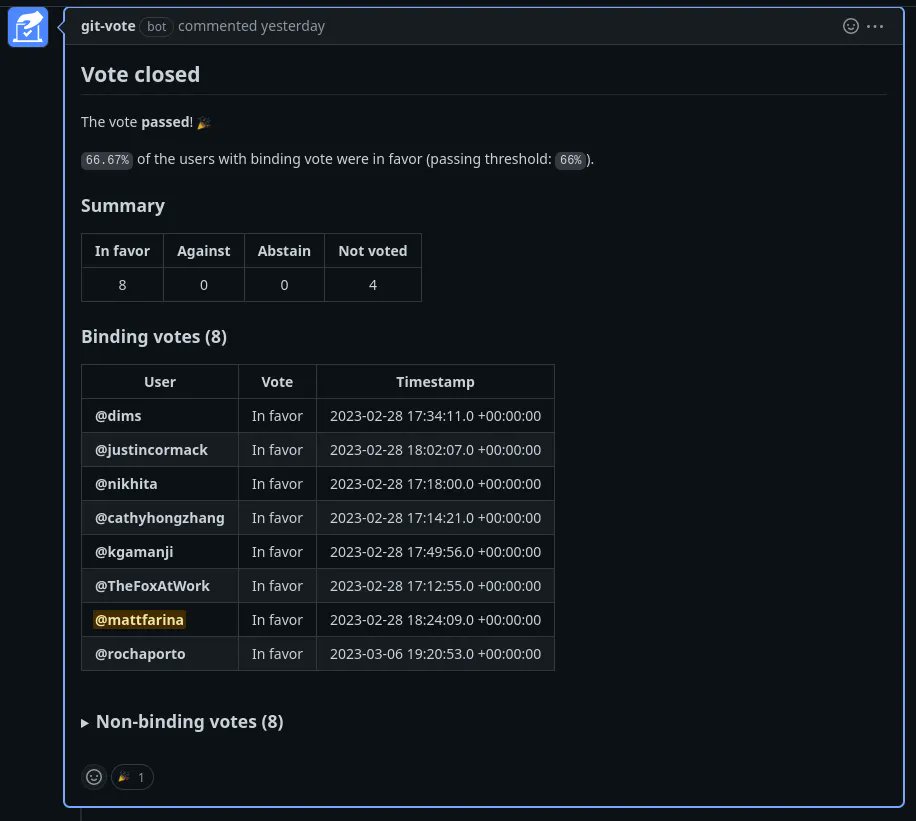
Task: Click the In favor count 8 cell
Action: pyautogui.click(x=122, y=285)
